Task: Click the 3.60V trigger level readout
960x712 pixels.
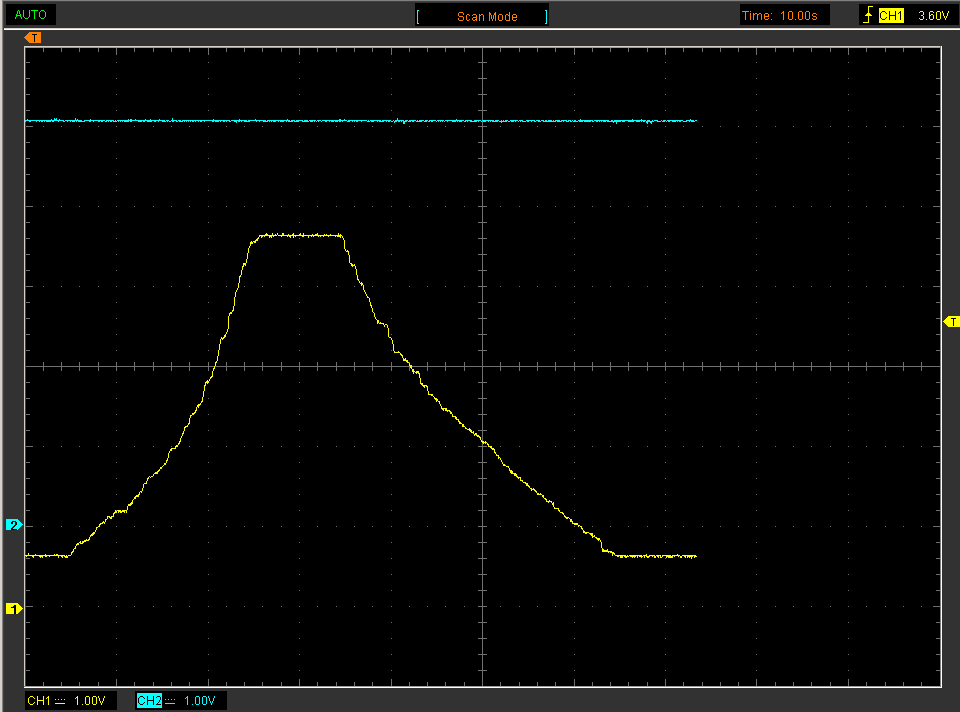Action: (x=933, y=16)
